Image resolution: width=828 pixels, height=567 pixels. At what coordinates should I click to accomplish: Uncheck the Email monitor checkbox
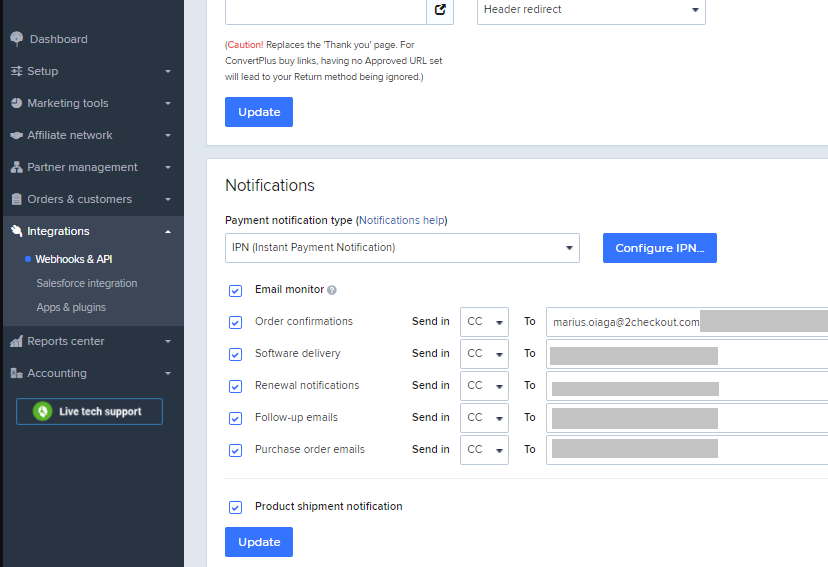point(235,291)
